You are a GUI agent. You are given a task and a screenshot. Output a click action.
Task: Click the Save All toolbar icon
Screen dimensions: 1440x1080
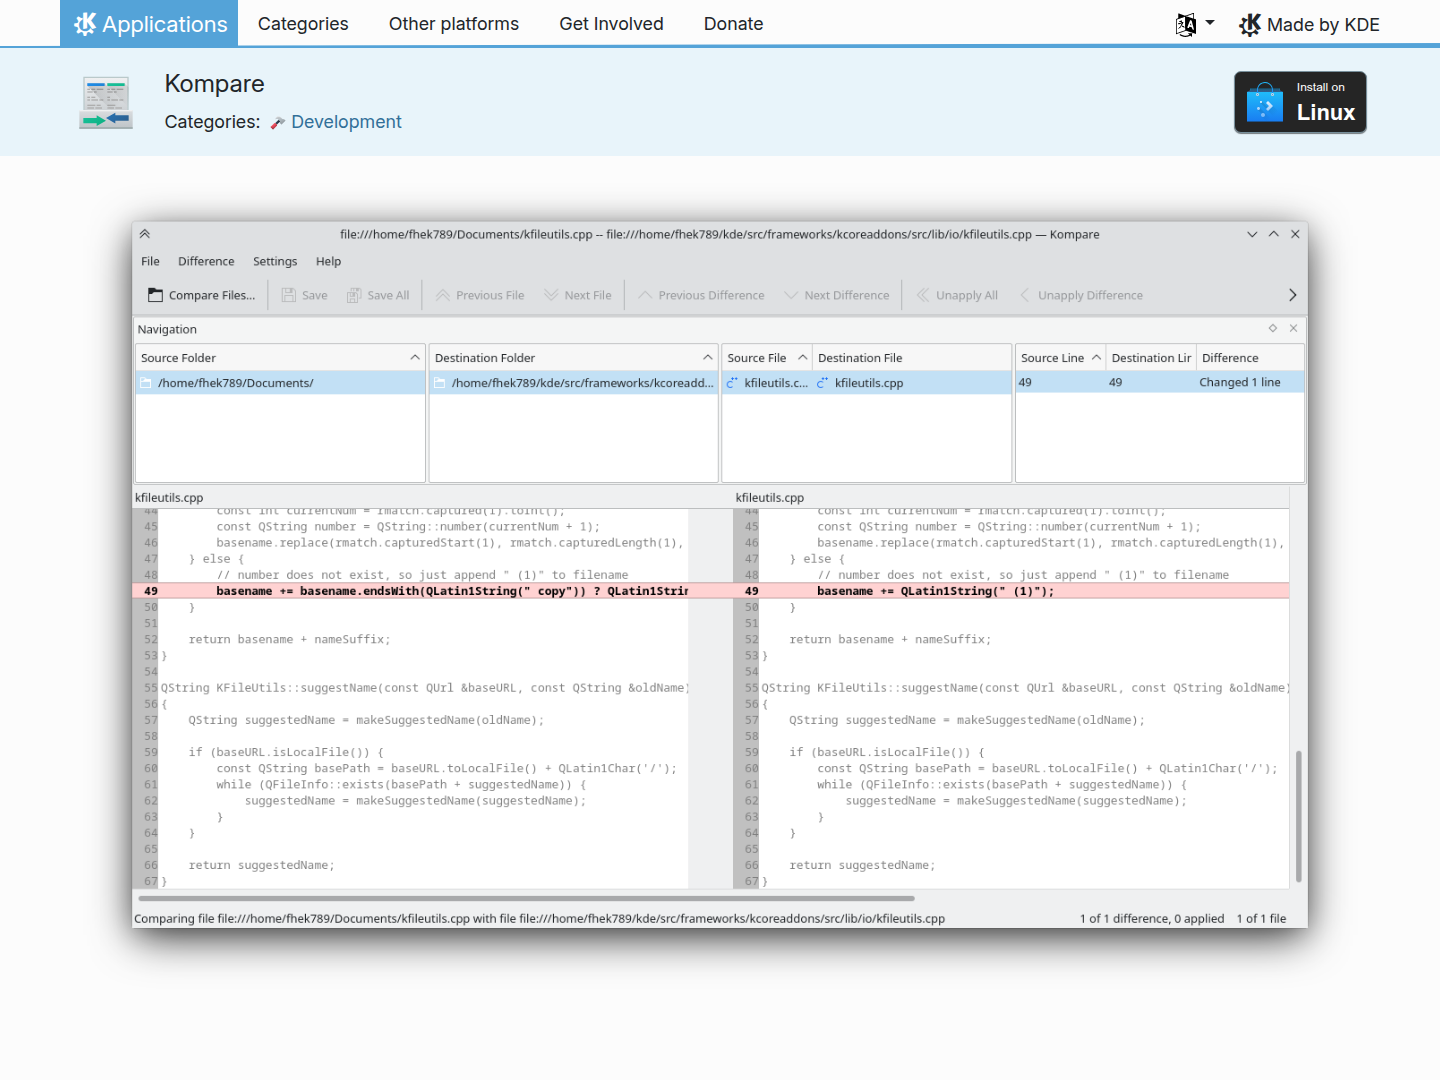354,295
